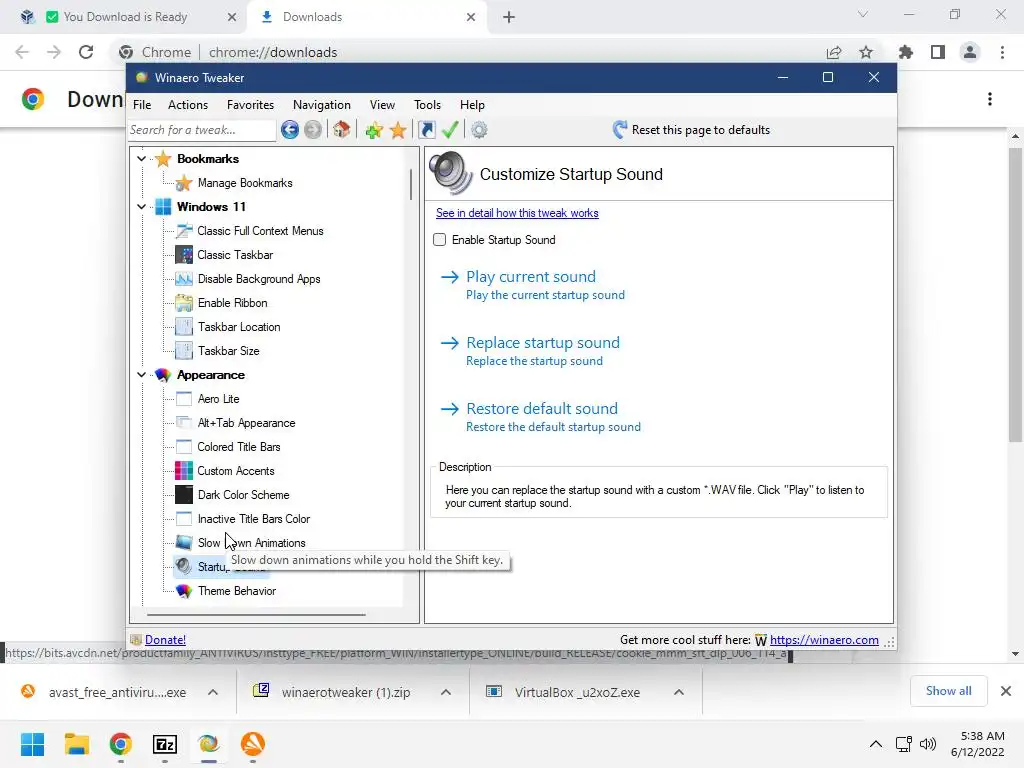Screen dimensions: 1024x768
Task: Open 7-Zip from the taskbar
Action: tap(165, 744)
